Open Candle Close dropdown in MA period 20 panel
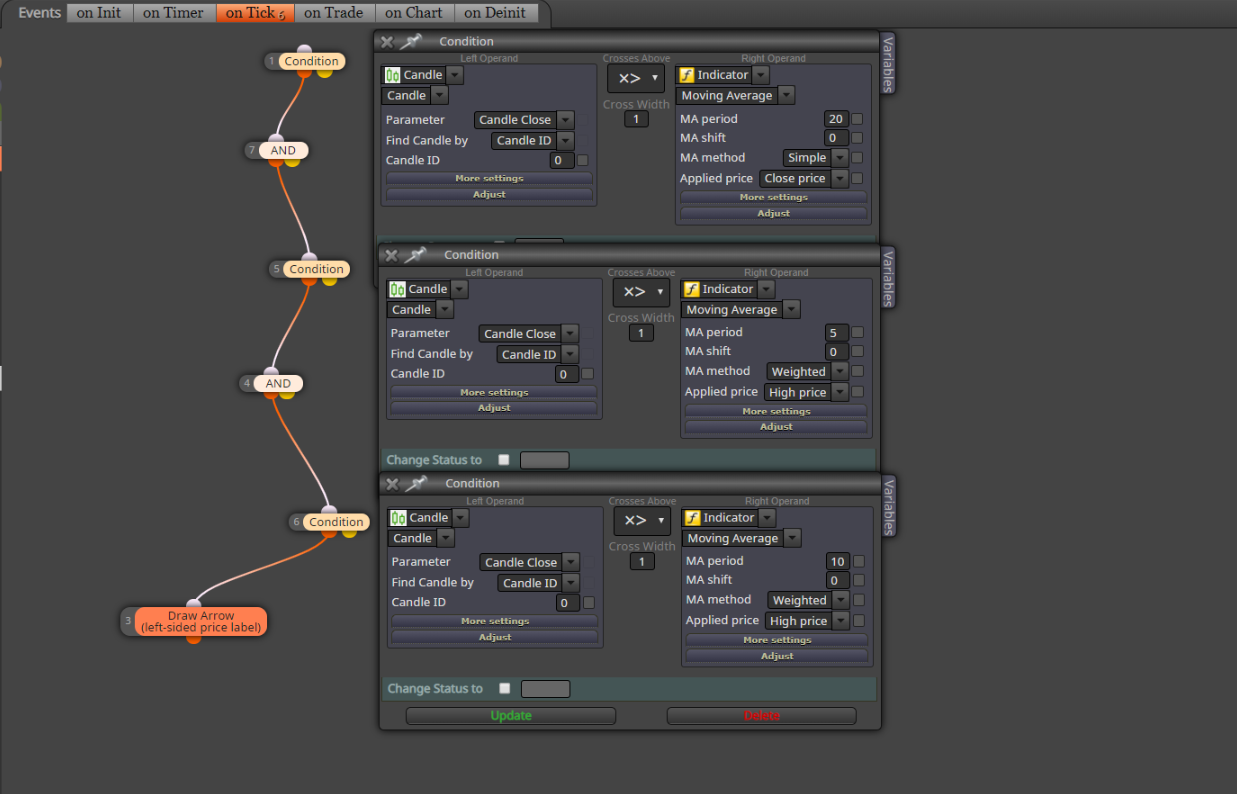The height and width of the screenshot is (794, 1237). 565,120
